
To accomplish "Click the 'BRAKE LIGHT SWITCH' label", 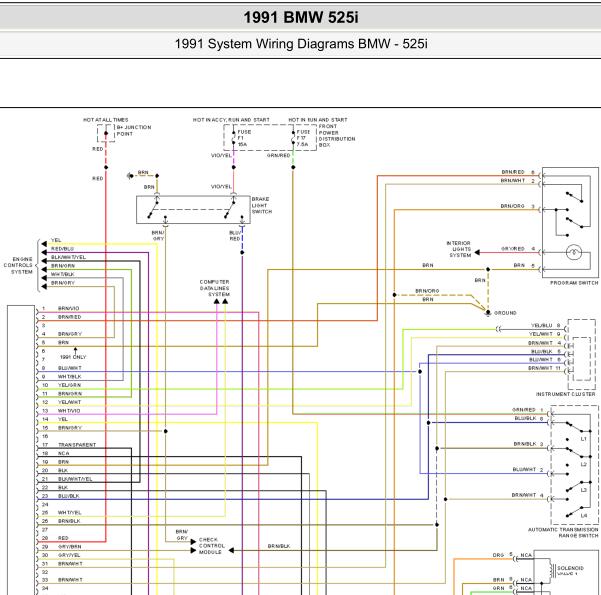I will (262, 205).
